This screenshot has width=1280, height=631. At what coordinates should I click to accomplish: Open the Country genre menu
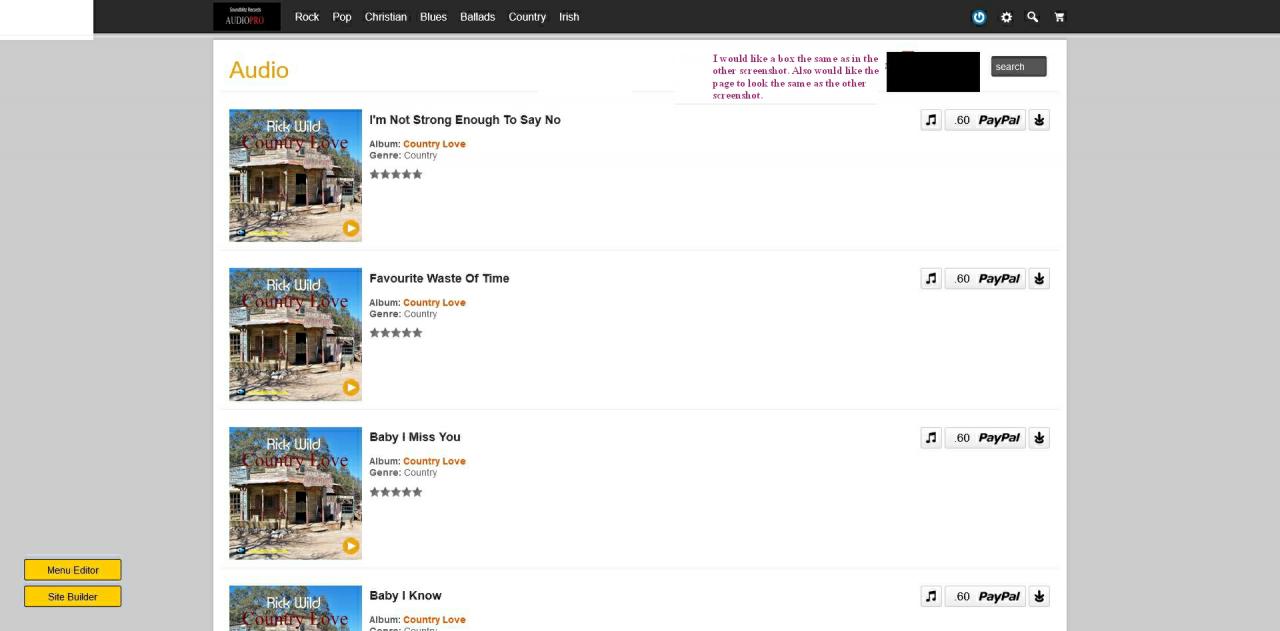pos(527,17)
